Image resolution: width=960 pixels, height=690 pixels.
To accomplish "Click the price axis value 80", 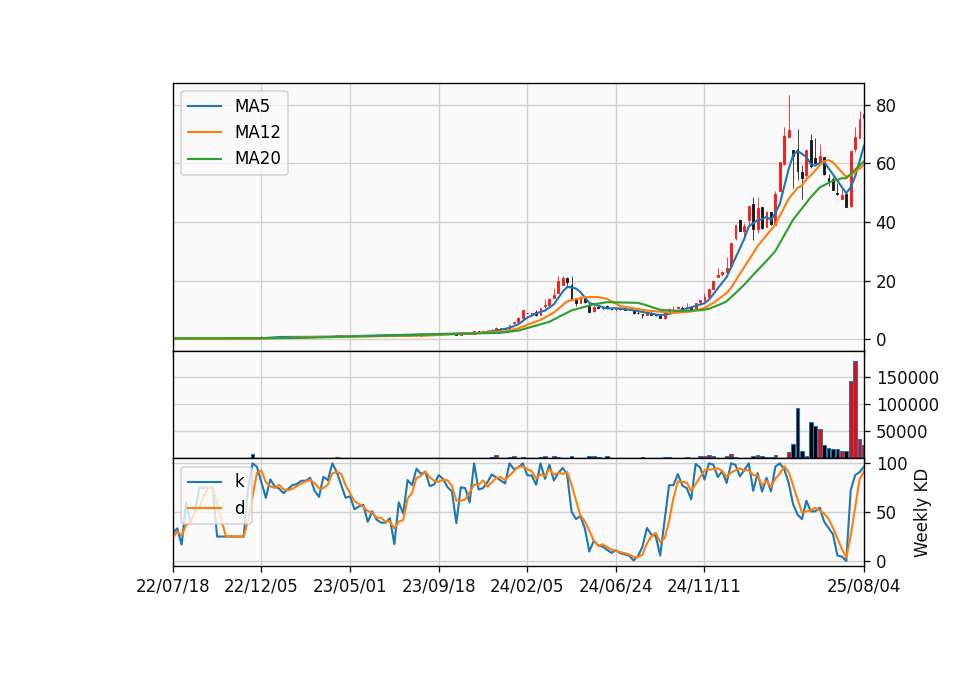I will [x=885, y=106].
